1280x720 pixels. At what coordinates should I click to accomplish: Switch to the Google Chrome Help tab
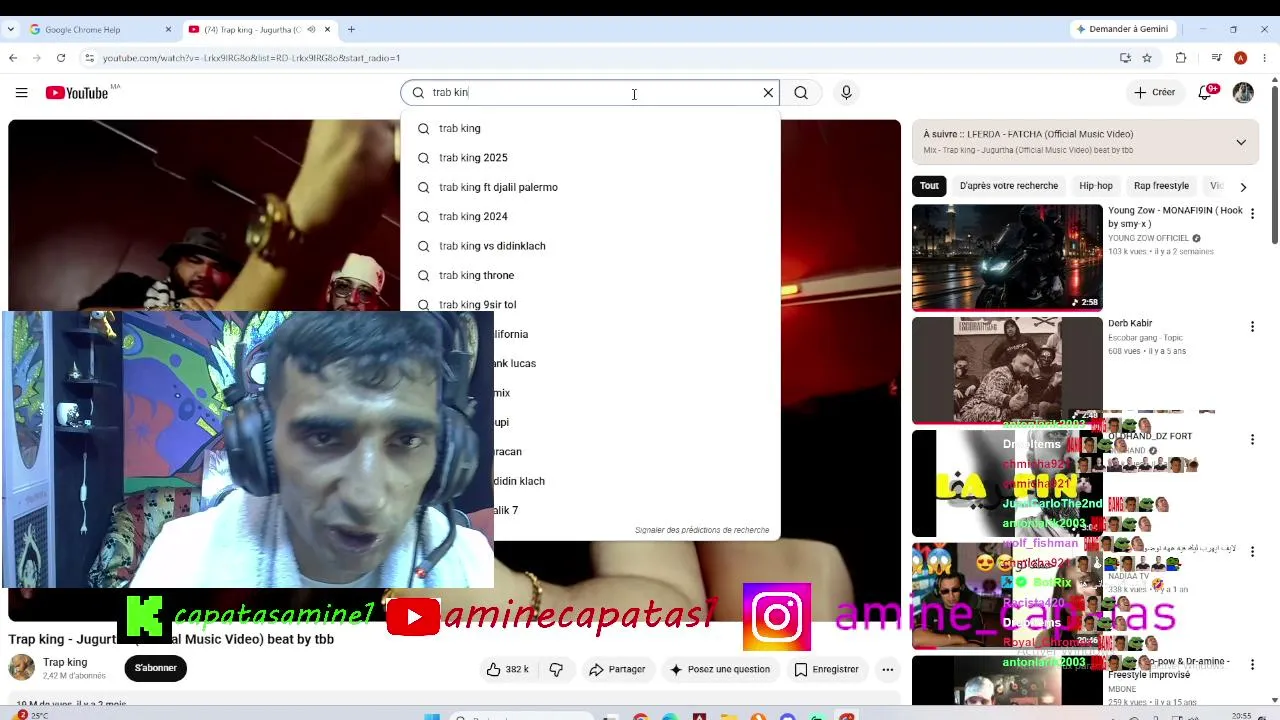[x=100, y=30]
